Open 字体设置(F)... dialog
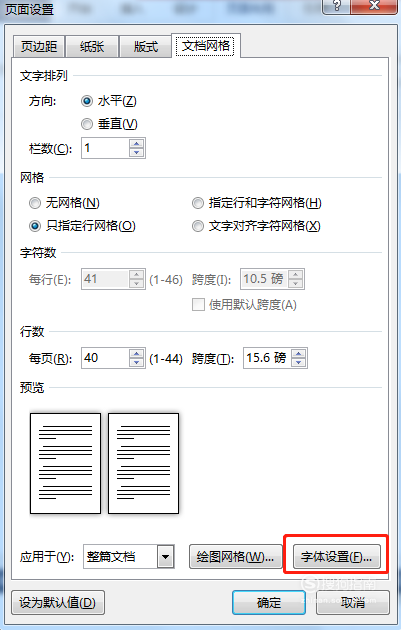The height and width of the screenshot is (630, 401). [x=337, y=556]
